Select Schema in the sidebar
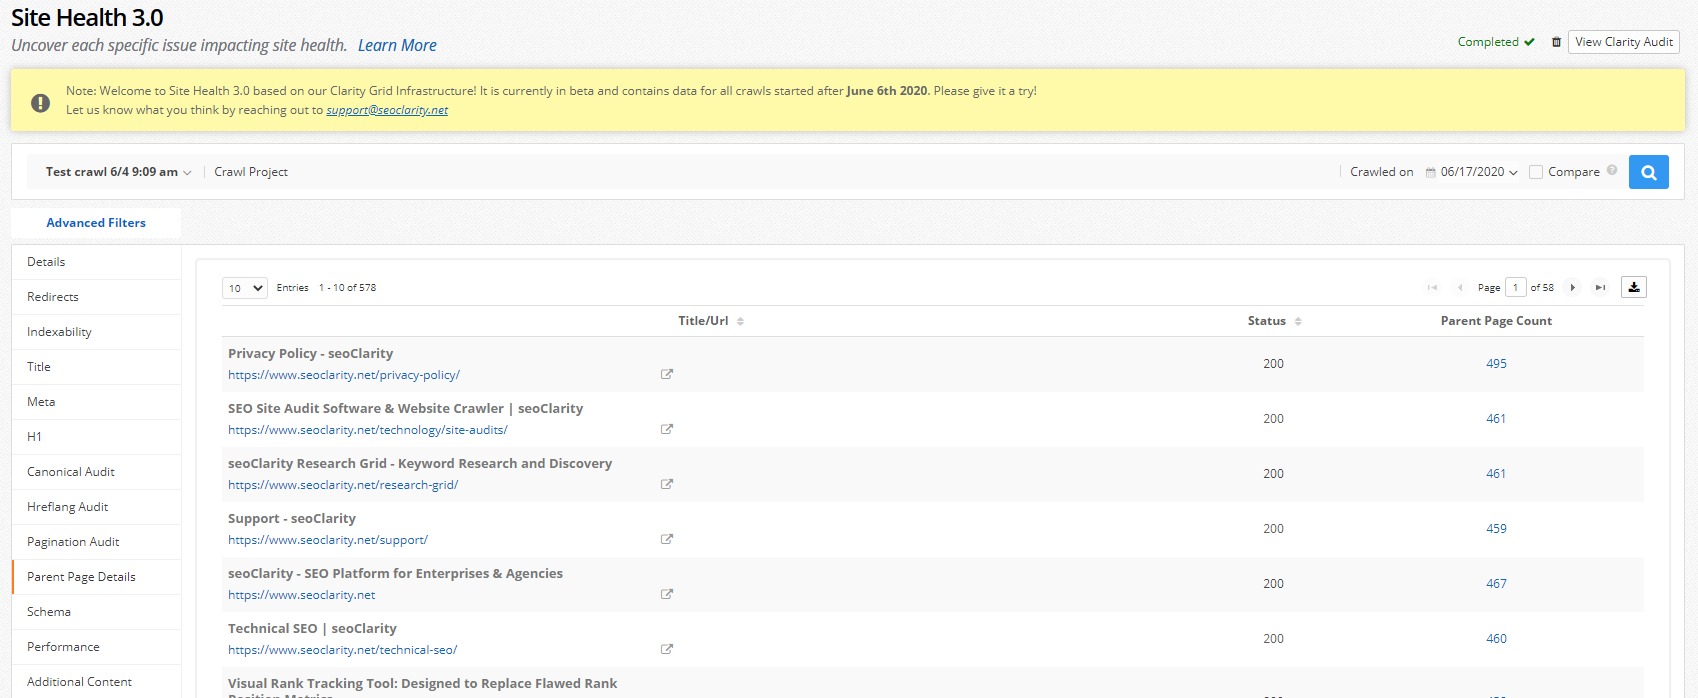Screen dimensions: 1698x698 click(96, 612)
